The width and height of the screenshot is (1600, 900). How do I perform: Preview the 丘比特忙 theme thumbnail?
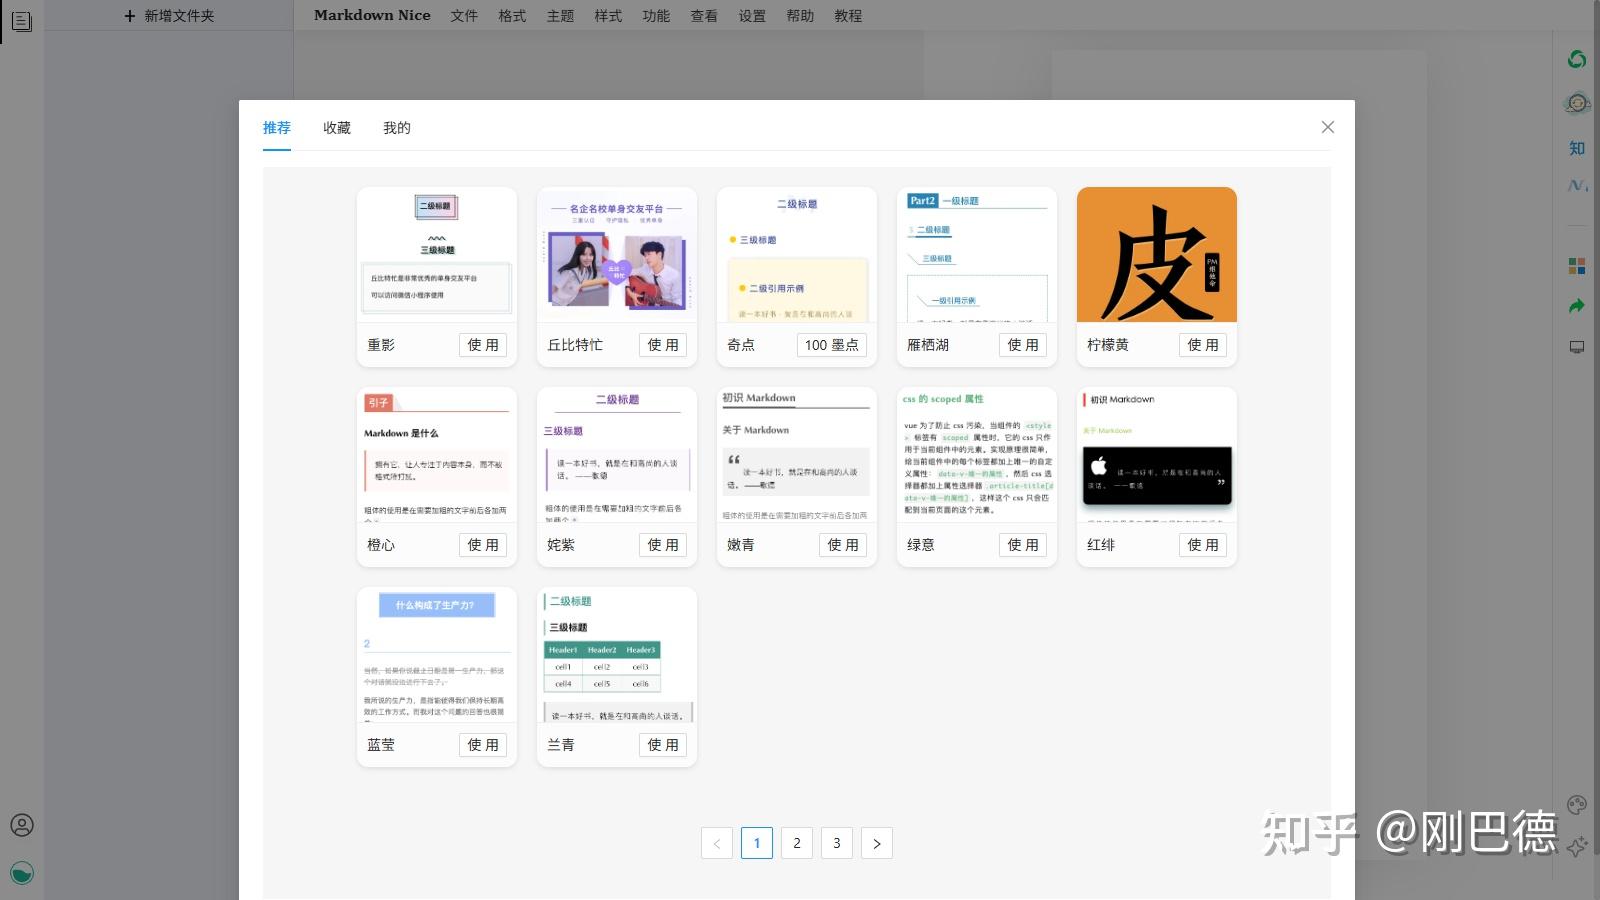coord(617,255)
